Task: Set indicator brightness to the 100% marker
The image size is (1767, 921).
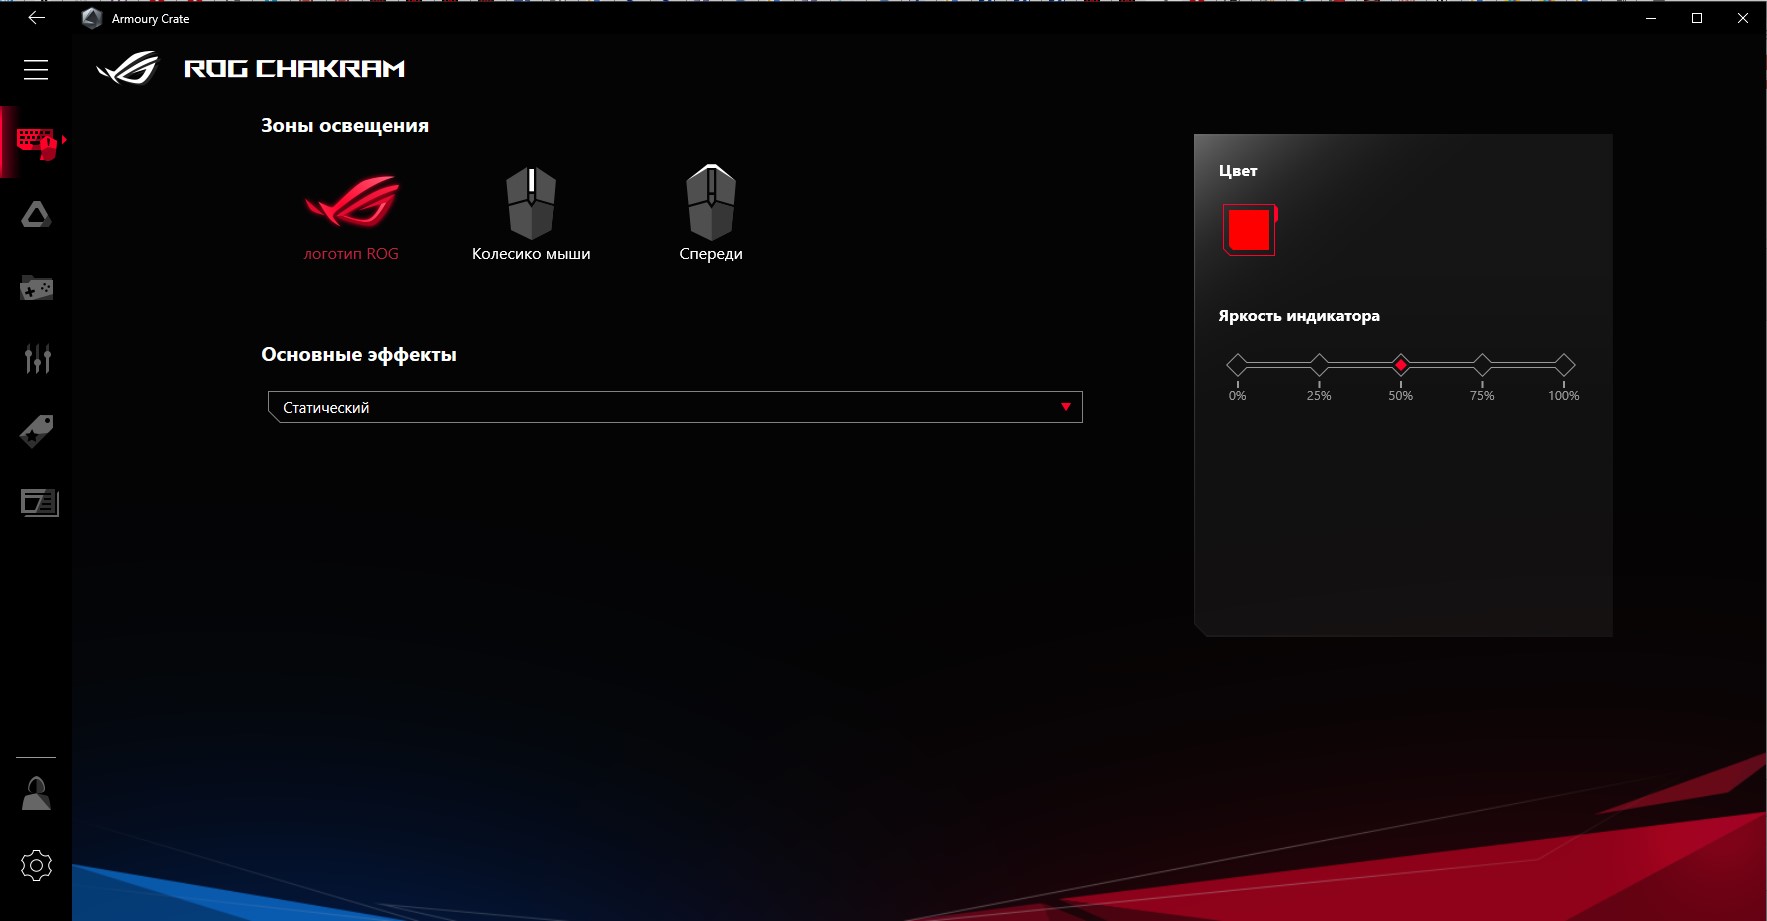Action: click(1564, 365)
